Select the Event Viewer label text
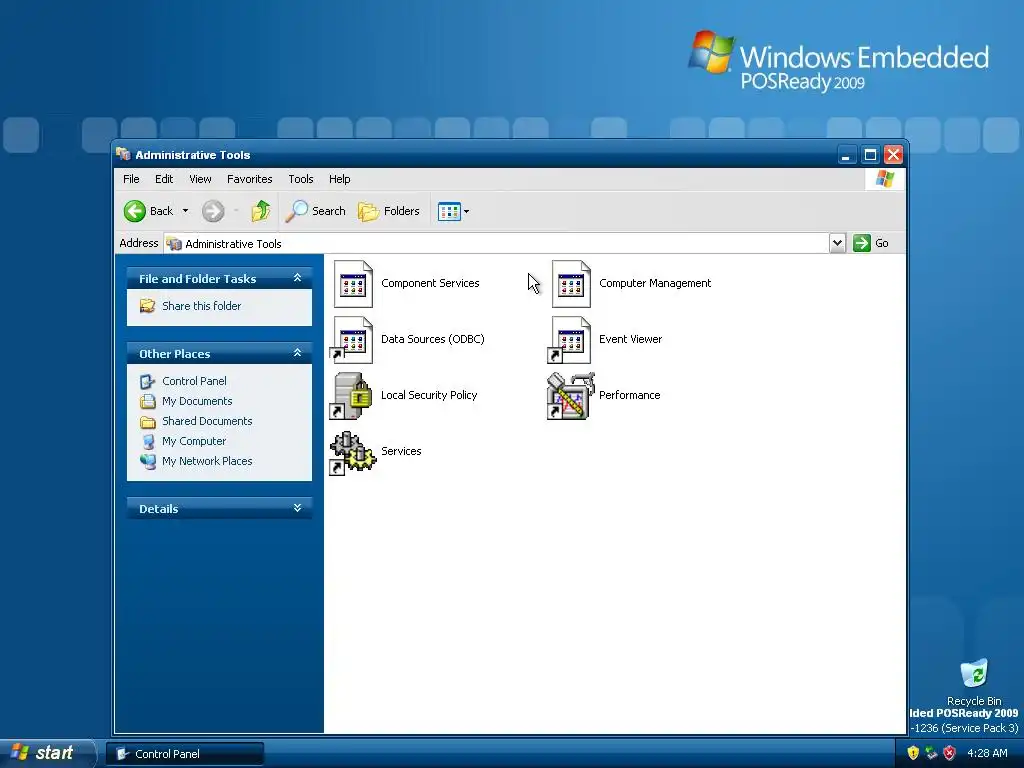Image resolution: width=1024 pixels, height=768 pixels. coord(630,339)
